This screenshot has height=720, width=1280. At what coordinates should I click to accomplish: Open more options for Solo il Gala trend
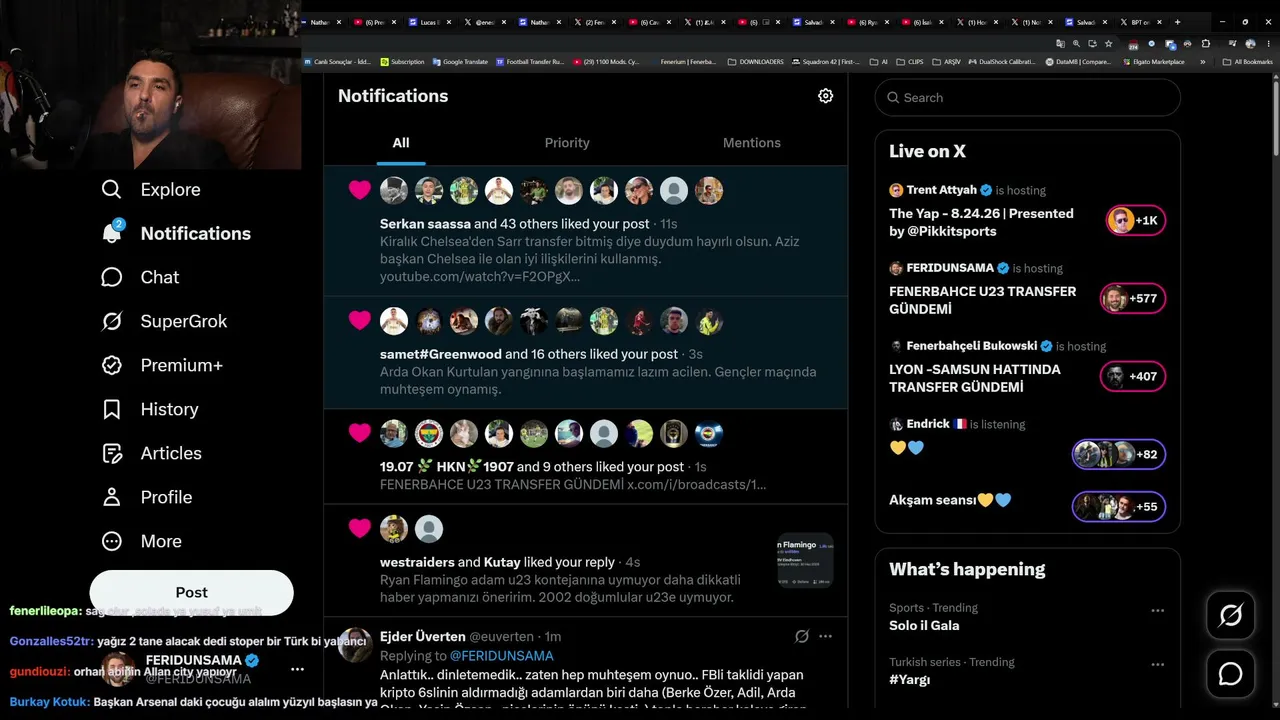(x=1157, y=610)
